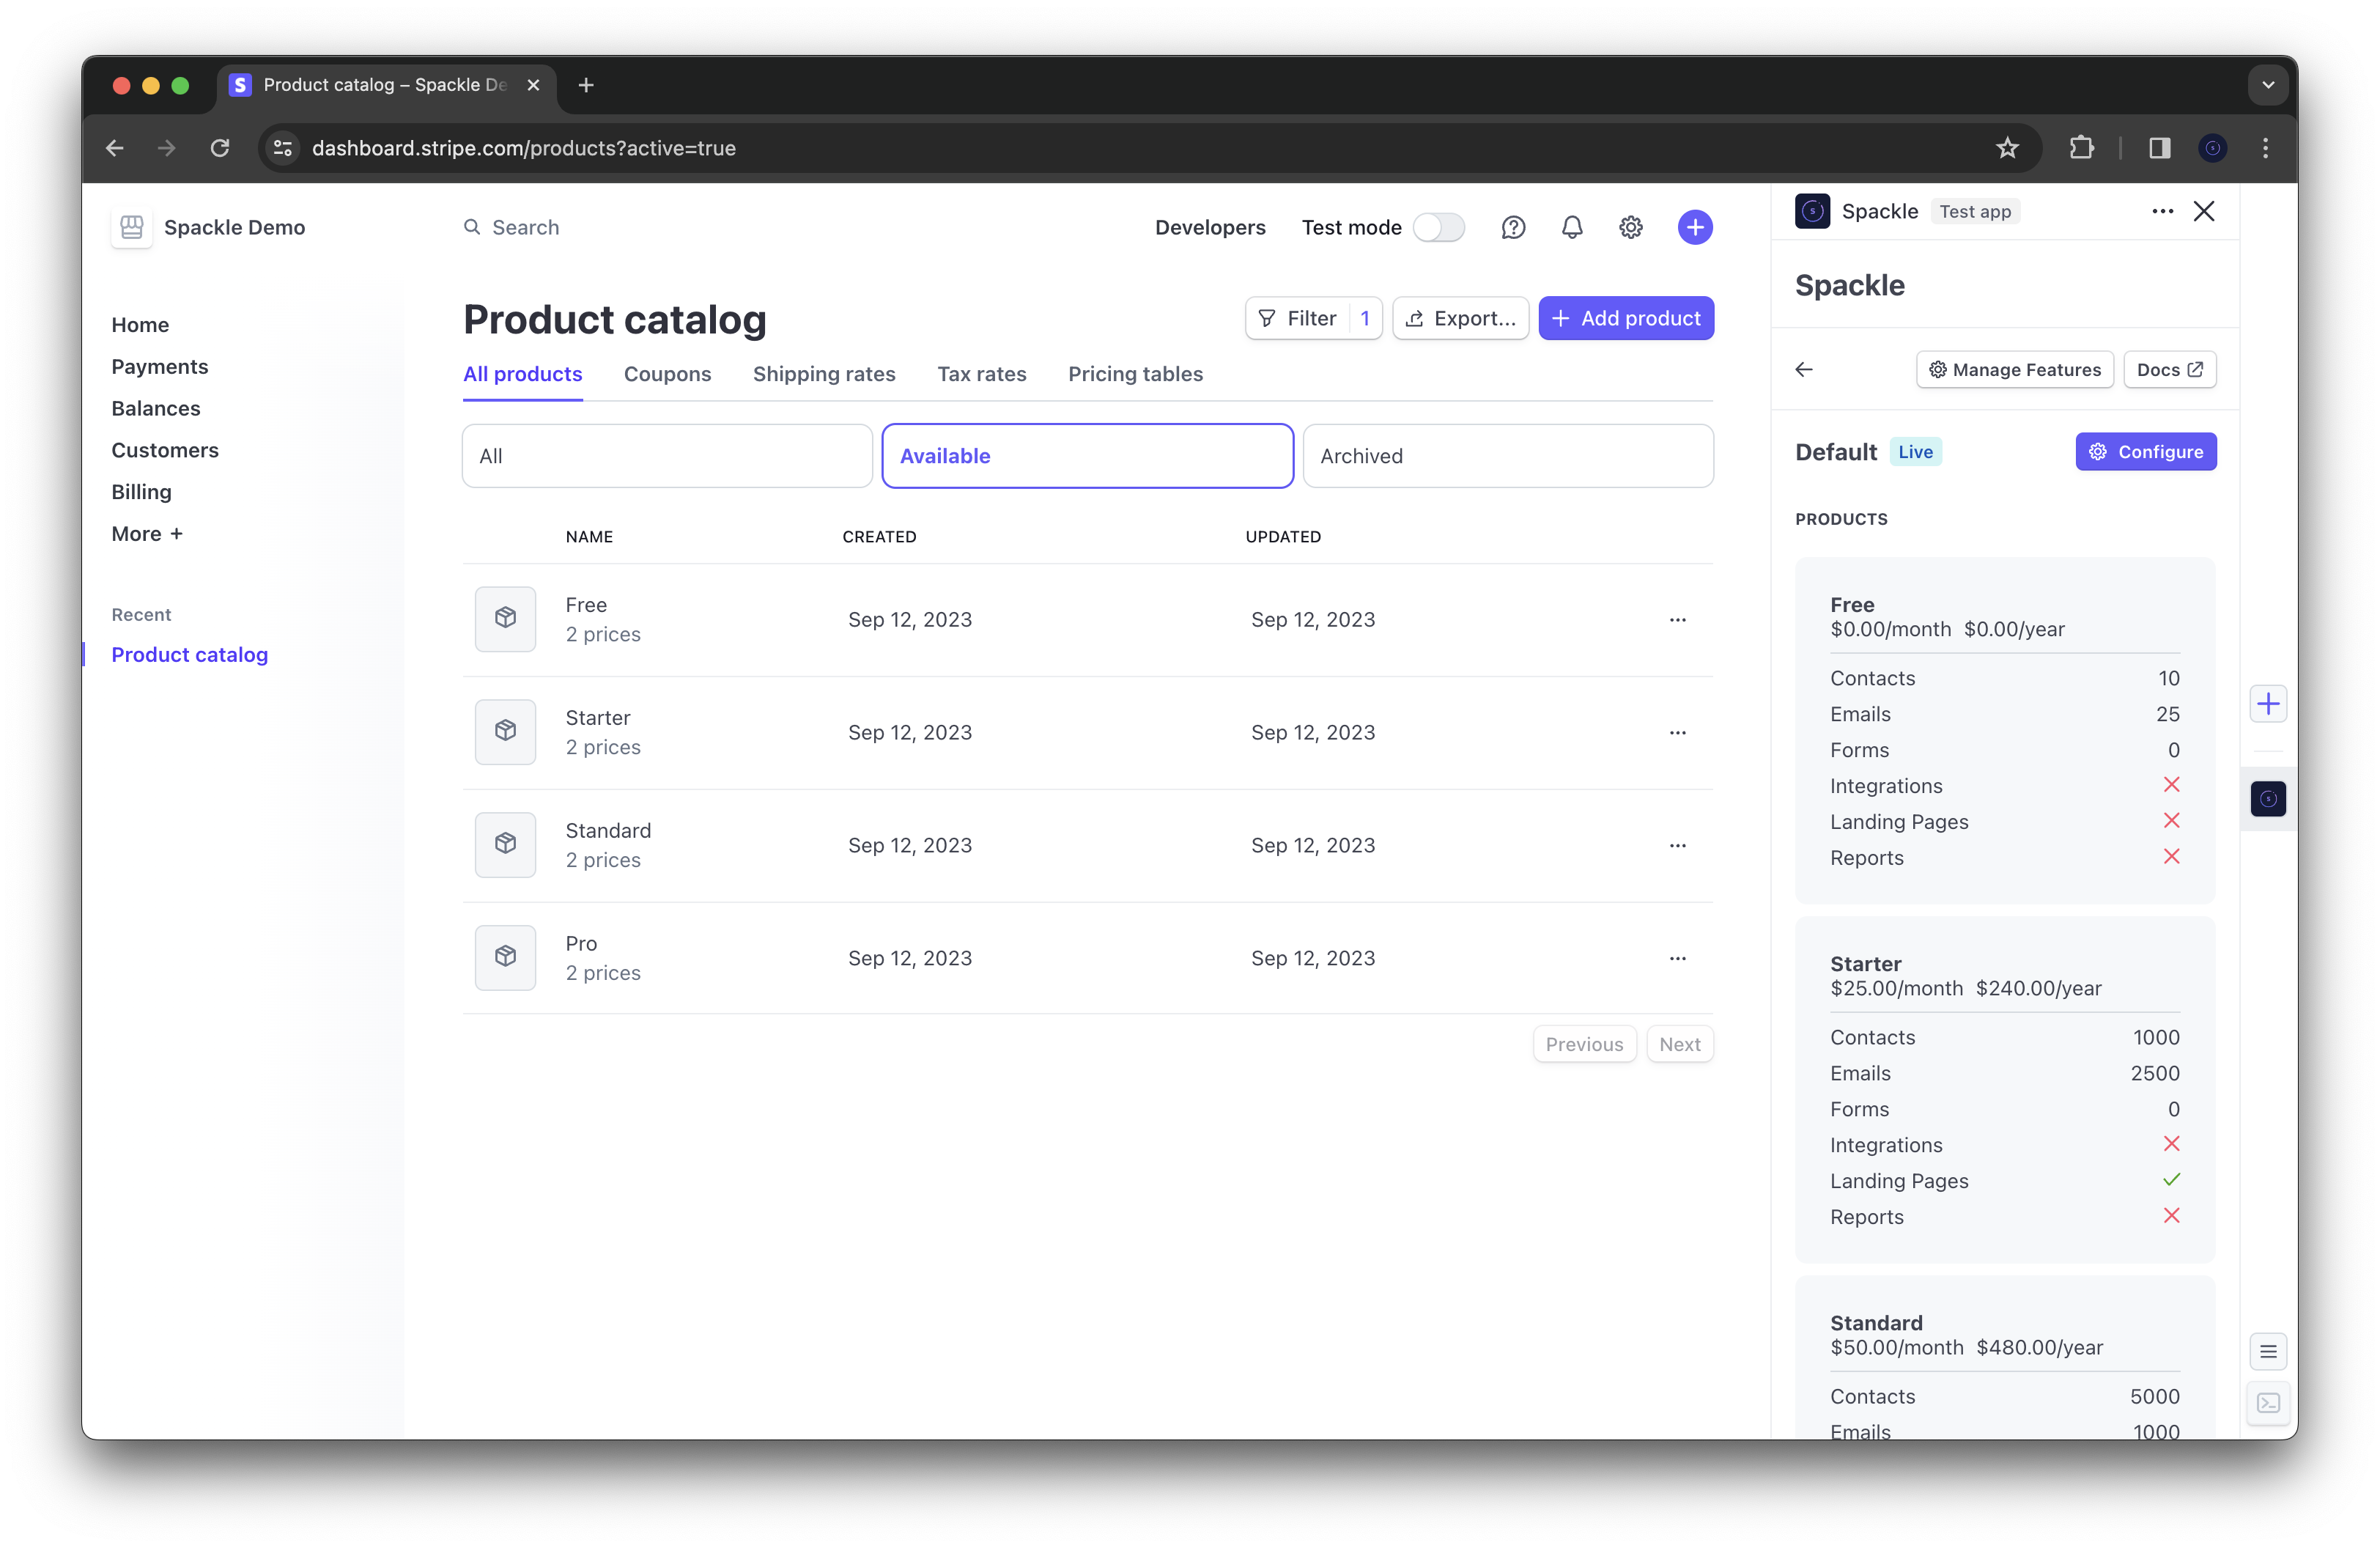The image size is (2380, 1548).
Task: Toggle Integrations off for the Starter plan
Action: (x=2172, y=1143)
